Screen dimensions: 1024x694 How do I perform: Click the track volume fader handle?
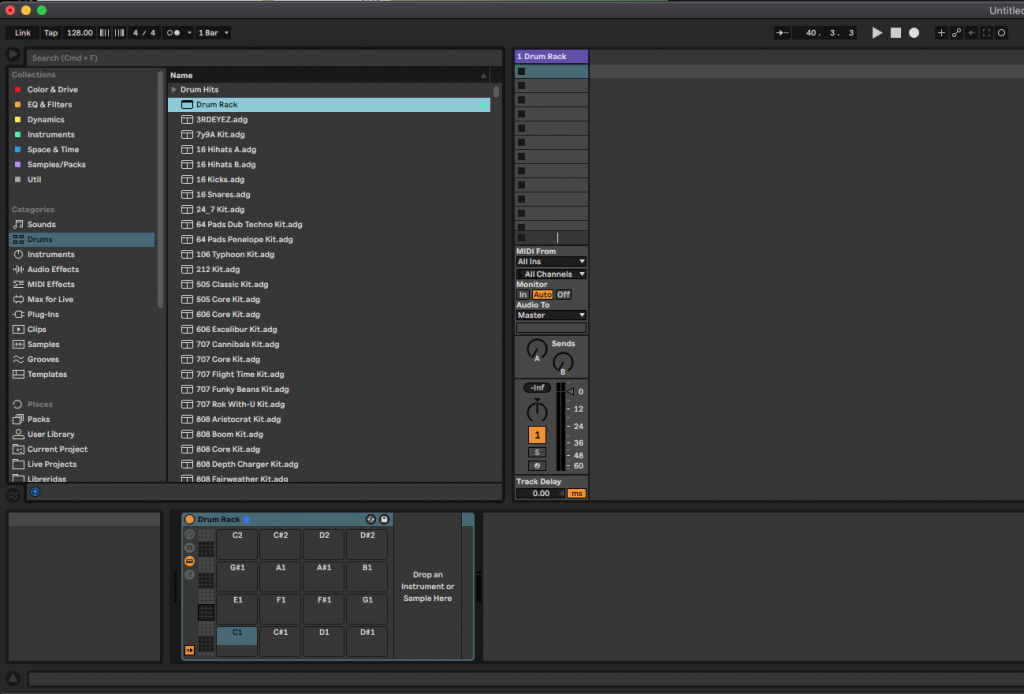click(570, 392)
